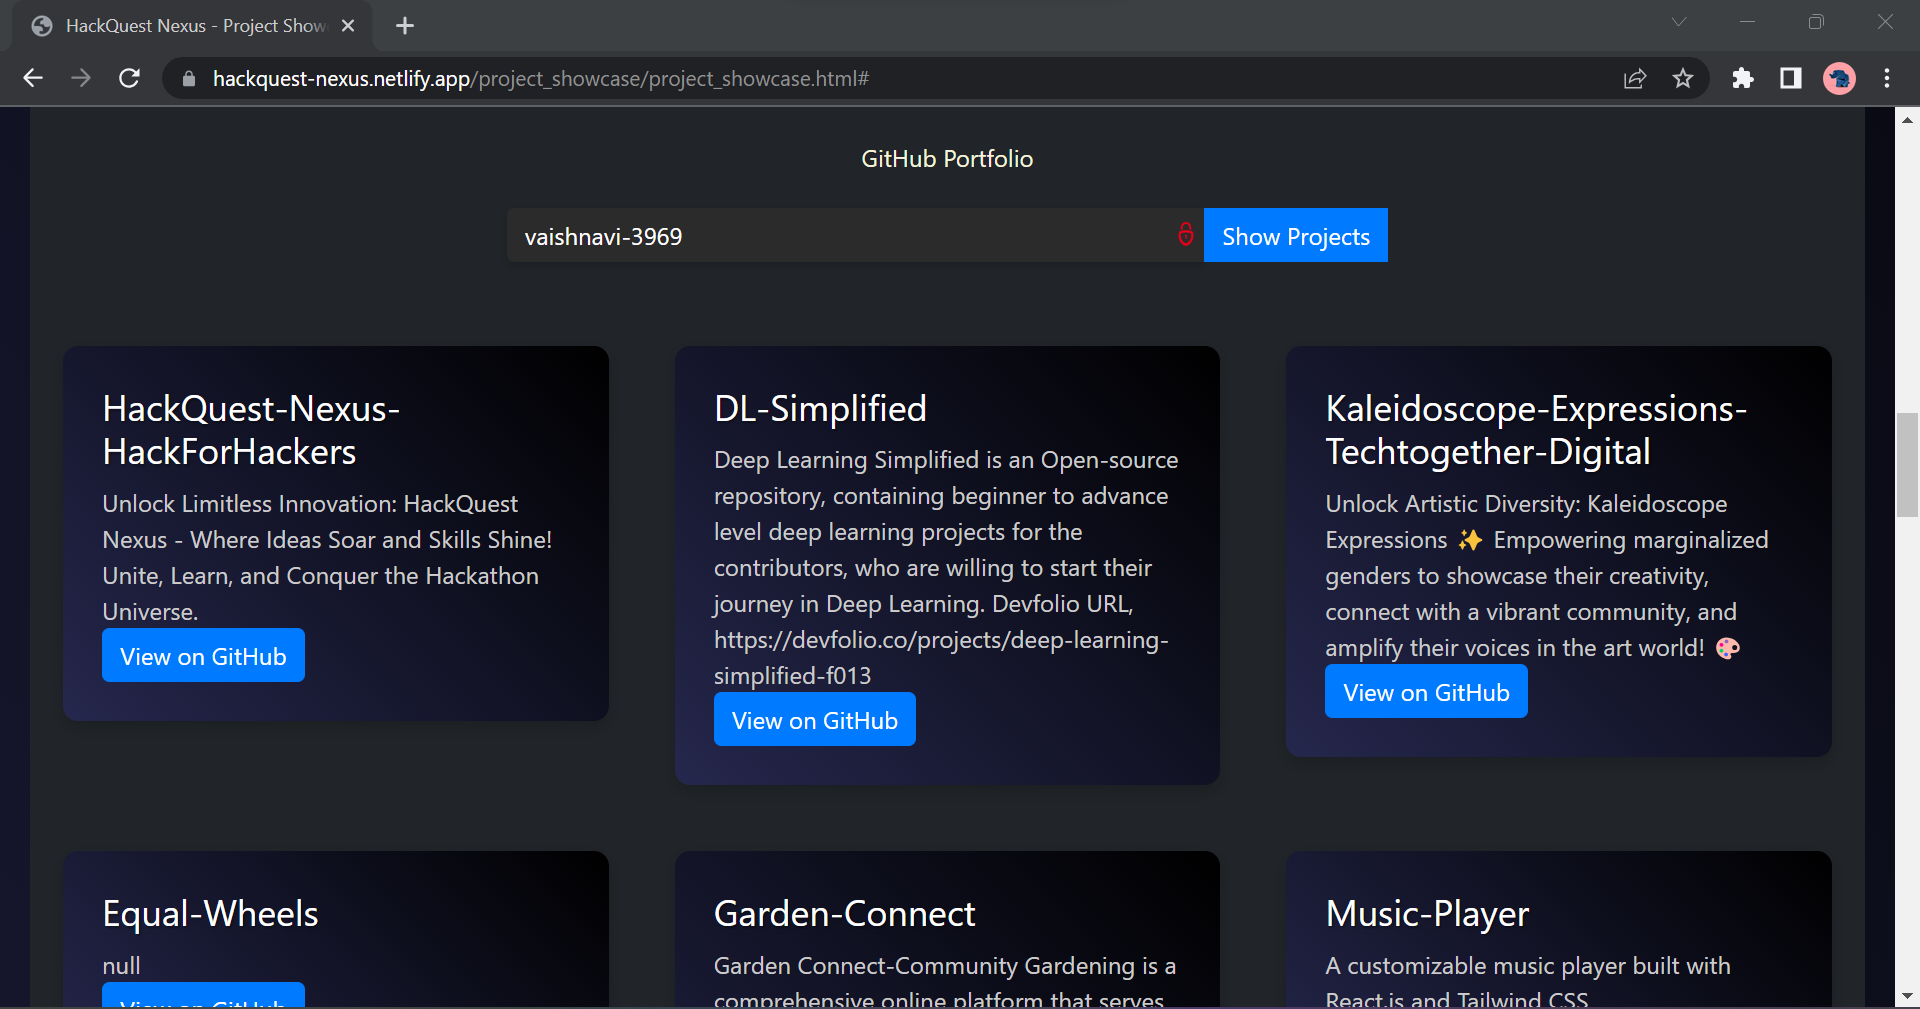
Task: Click the page scrollbar thumb
Action: point(1907,465)
